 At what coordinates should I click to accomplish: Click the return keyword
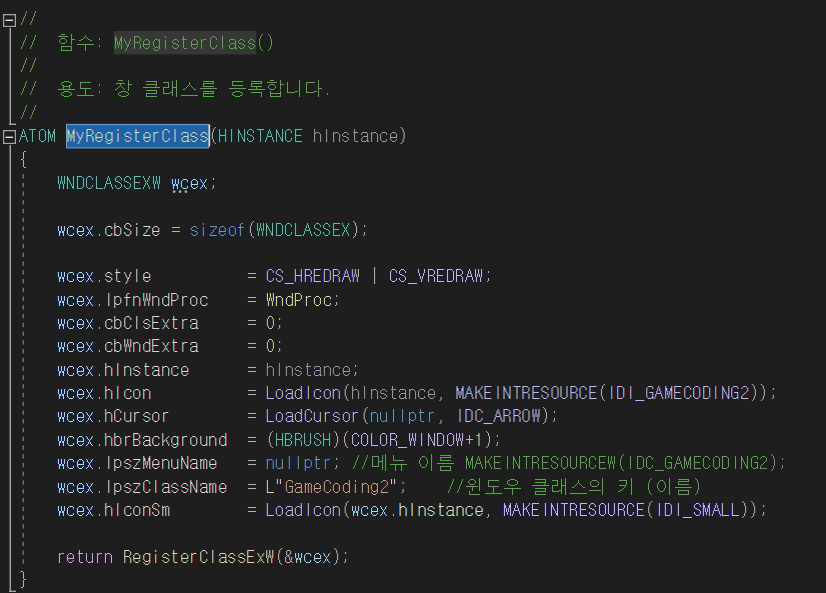85,557
